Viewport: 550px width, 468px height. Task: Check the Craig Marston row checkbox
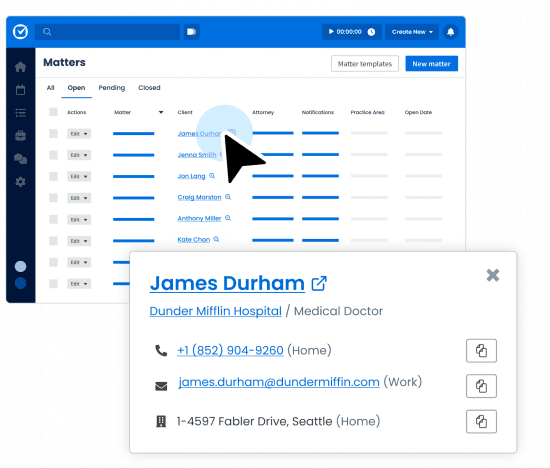(53, 198)
